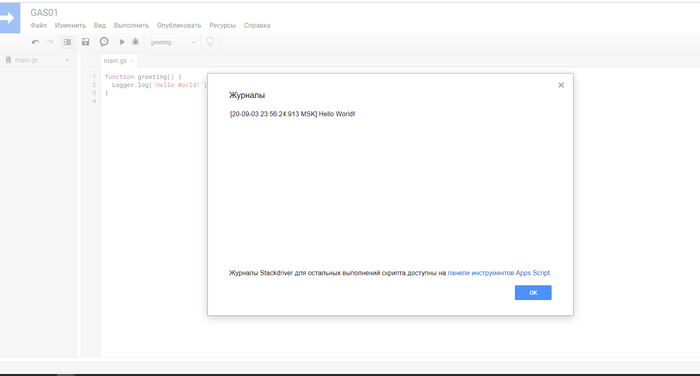This screenshot has height=376, width=700.
Task: Redo the last edit
Action: [50, 42]
